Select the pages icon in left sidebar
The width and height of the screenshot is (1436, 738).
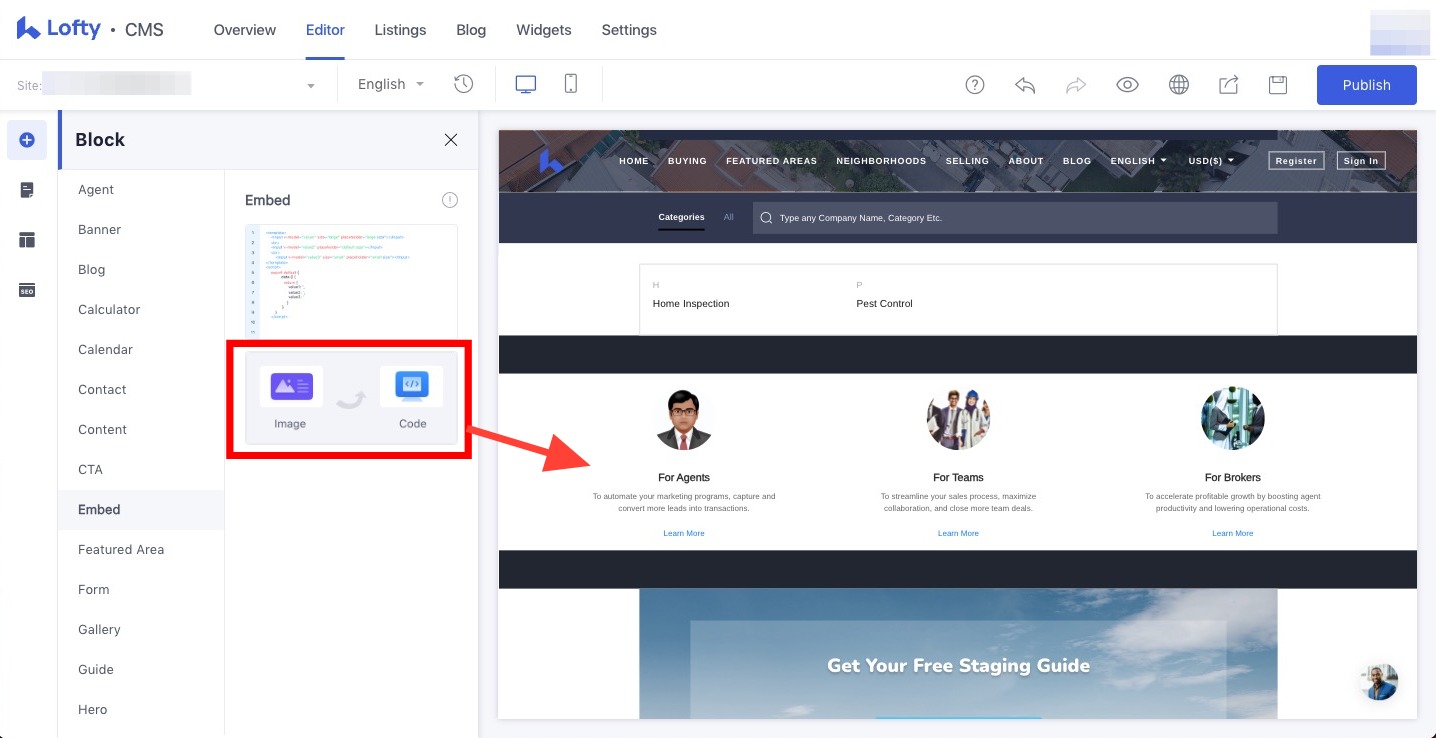[x=27, y=189]
